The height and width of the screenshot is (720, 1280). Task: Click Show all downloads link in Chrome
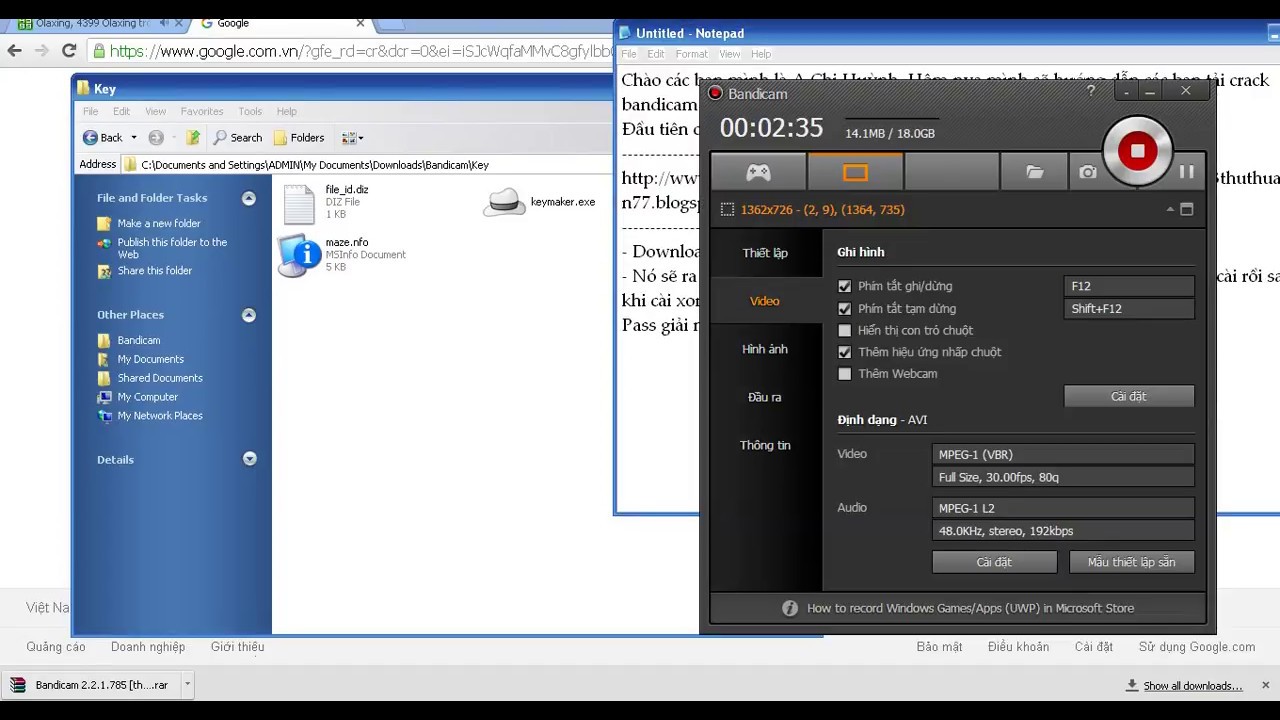1193,686
